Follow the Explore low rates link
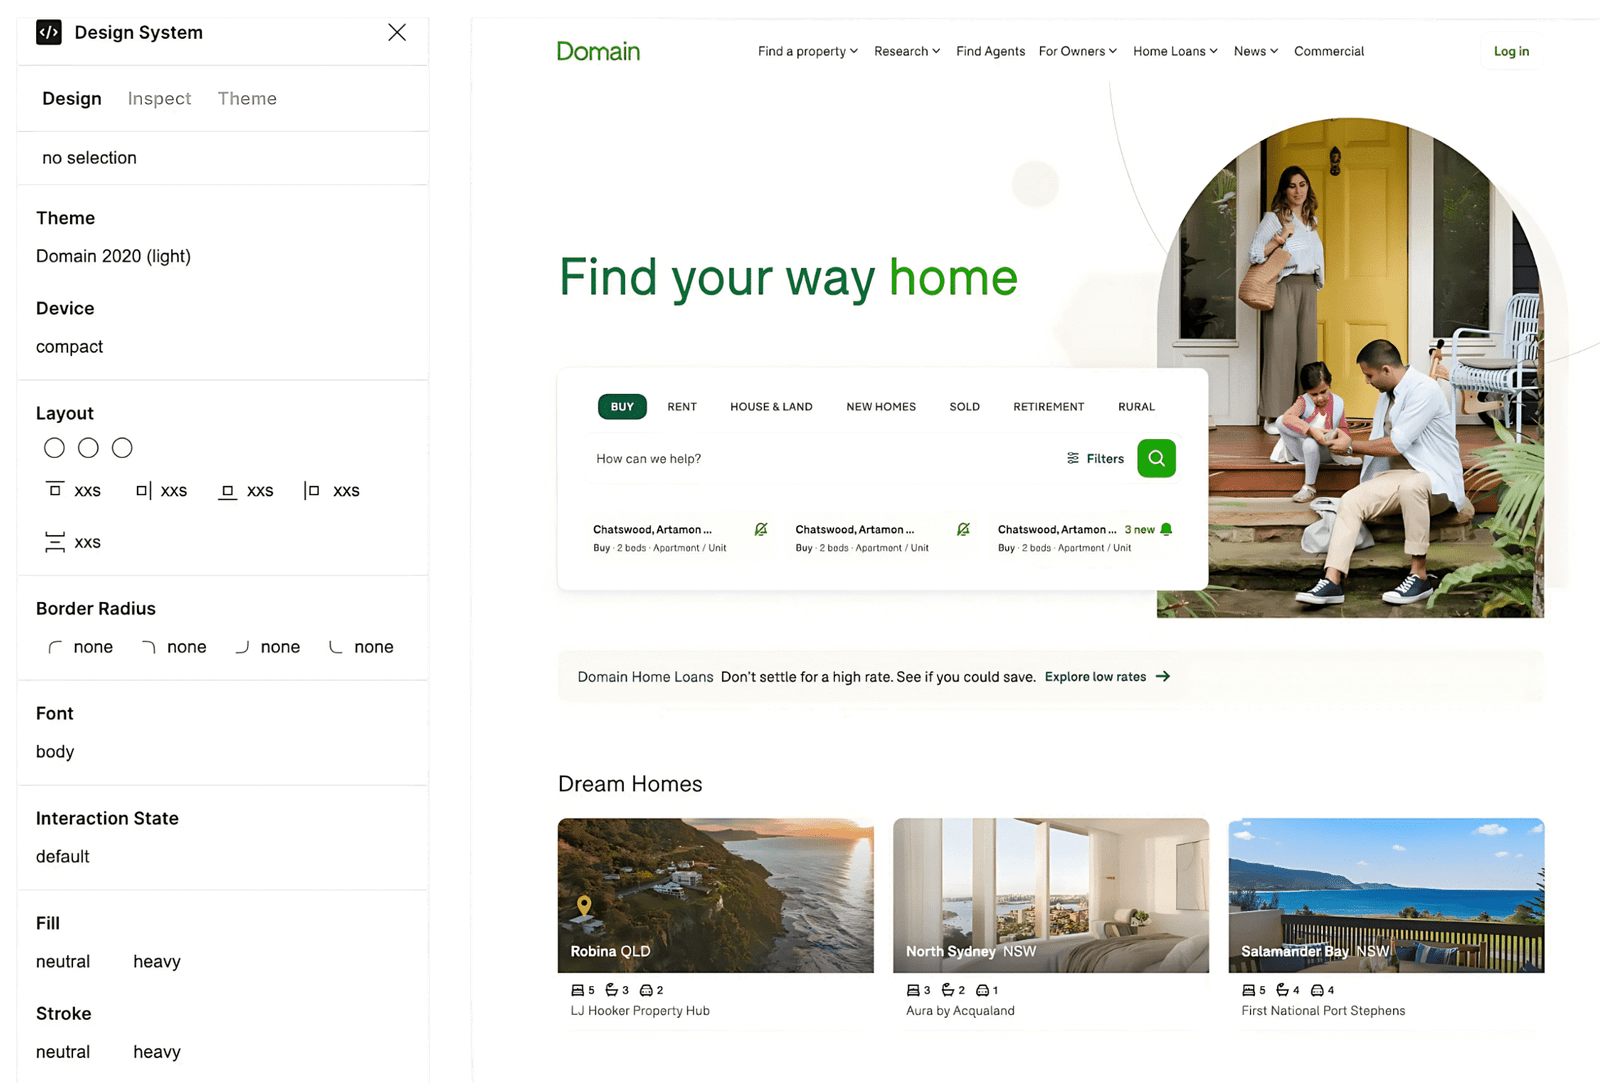Screen dimensions: 1600x1083 (x=1106, y=677)
